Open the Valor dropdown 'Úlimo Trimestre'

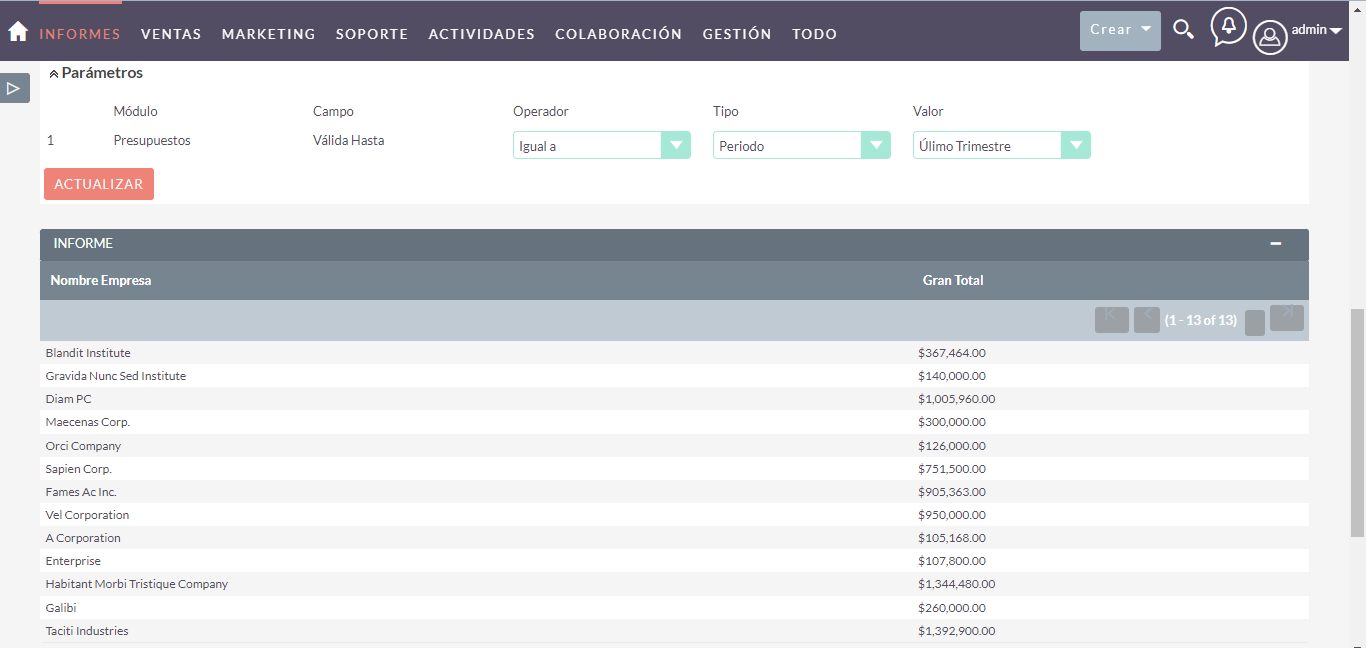1001,146
